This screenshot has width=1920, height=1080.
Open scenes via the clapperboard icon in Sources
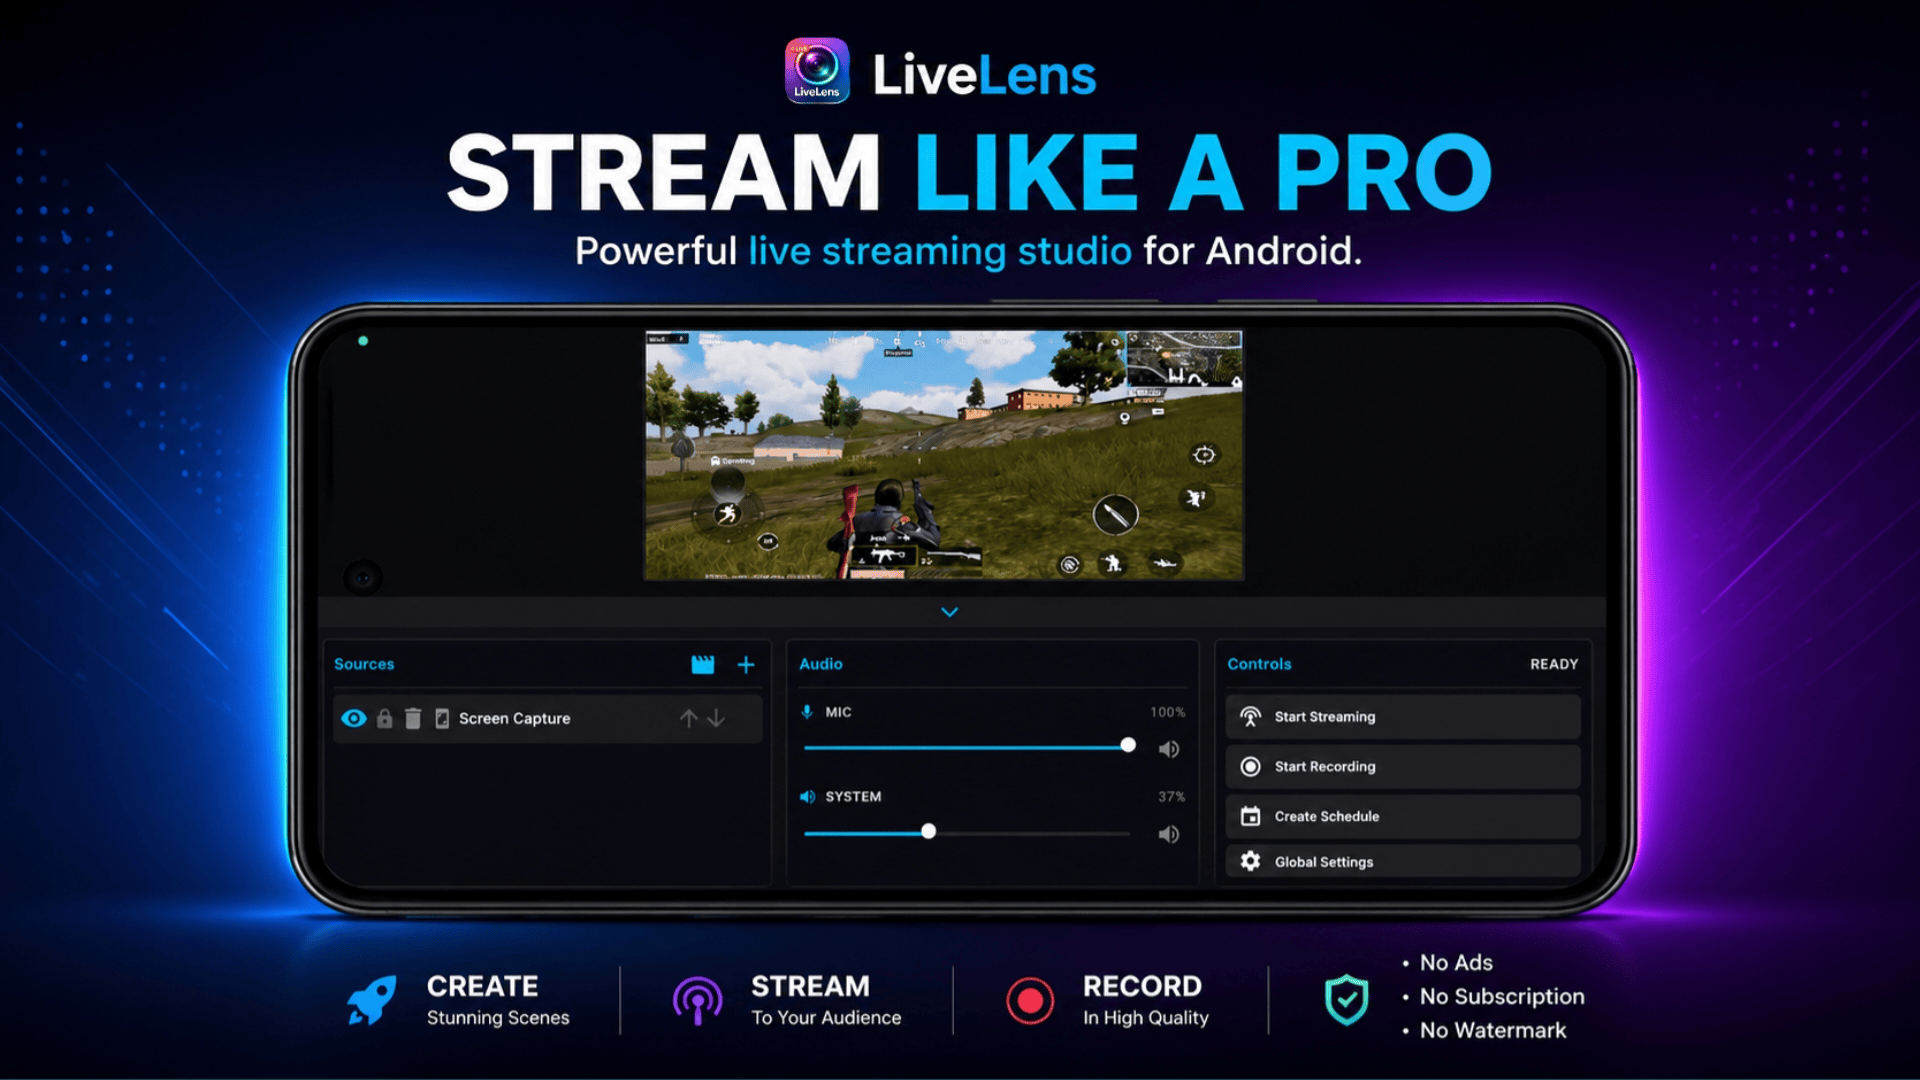point(703,665)
